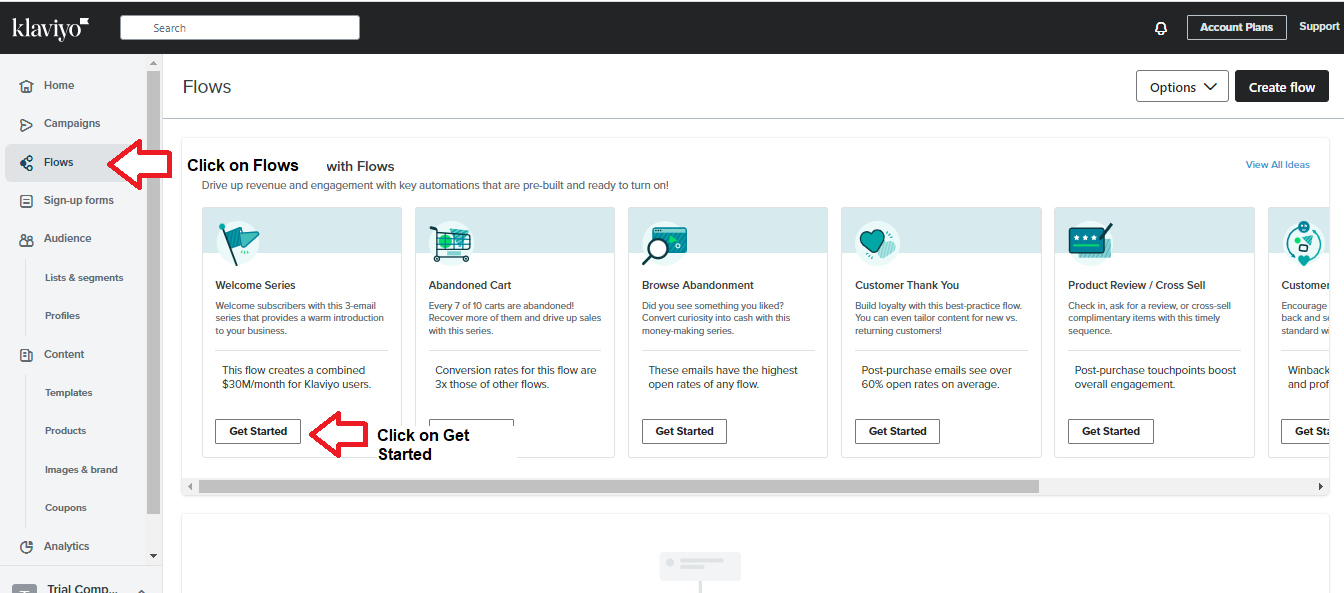This screenshot has width=1344, height=593.
Task: Click the sidebar scroll down arrow
Action: tap(154, 556)
